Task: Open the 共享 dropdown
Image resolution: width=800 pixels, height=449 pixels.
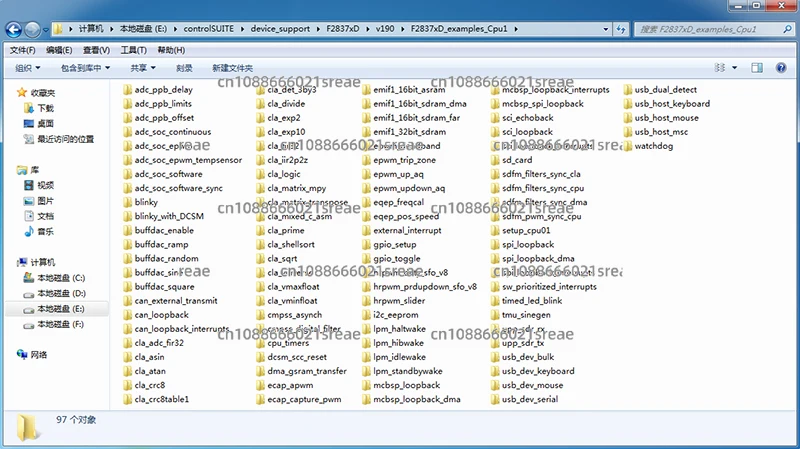Action: (143, 68)
